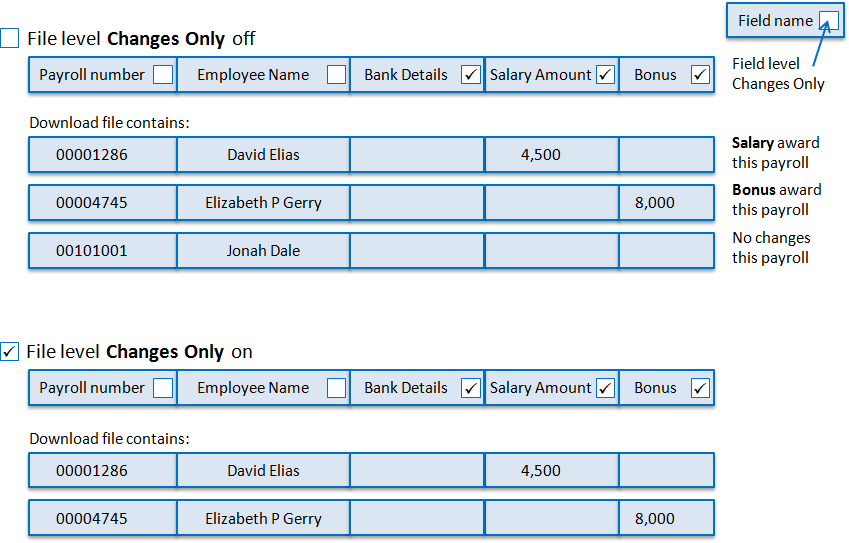This screenshot has height=543, width=849.
Task: Untick Bank Details box in upper header row
Action: tap(471, 75)
